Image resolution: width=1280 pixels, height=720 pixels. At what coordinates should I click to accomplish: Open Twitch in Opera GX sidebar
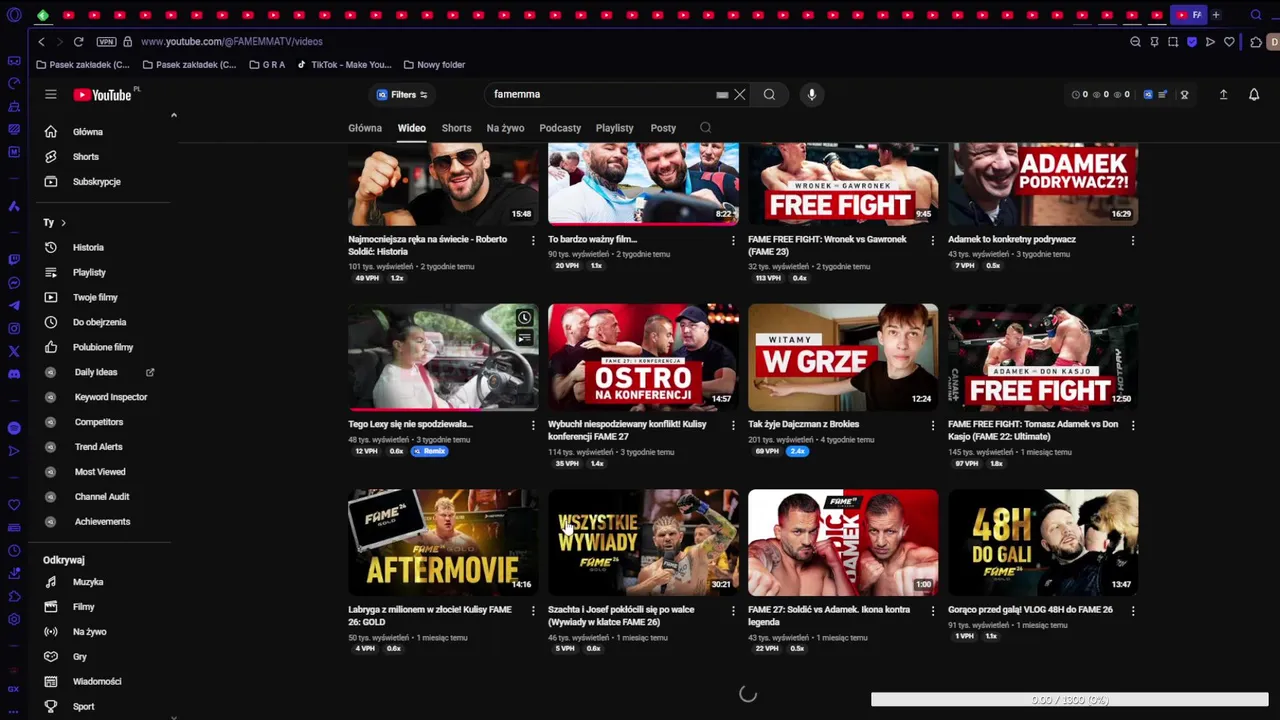click(14, 260)
